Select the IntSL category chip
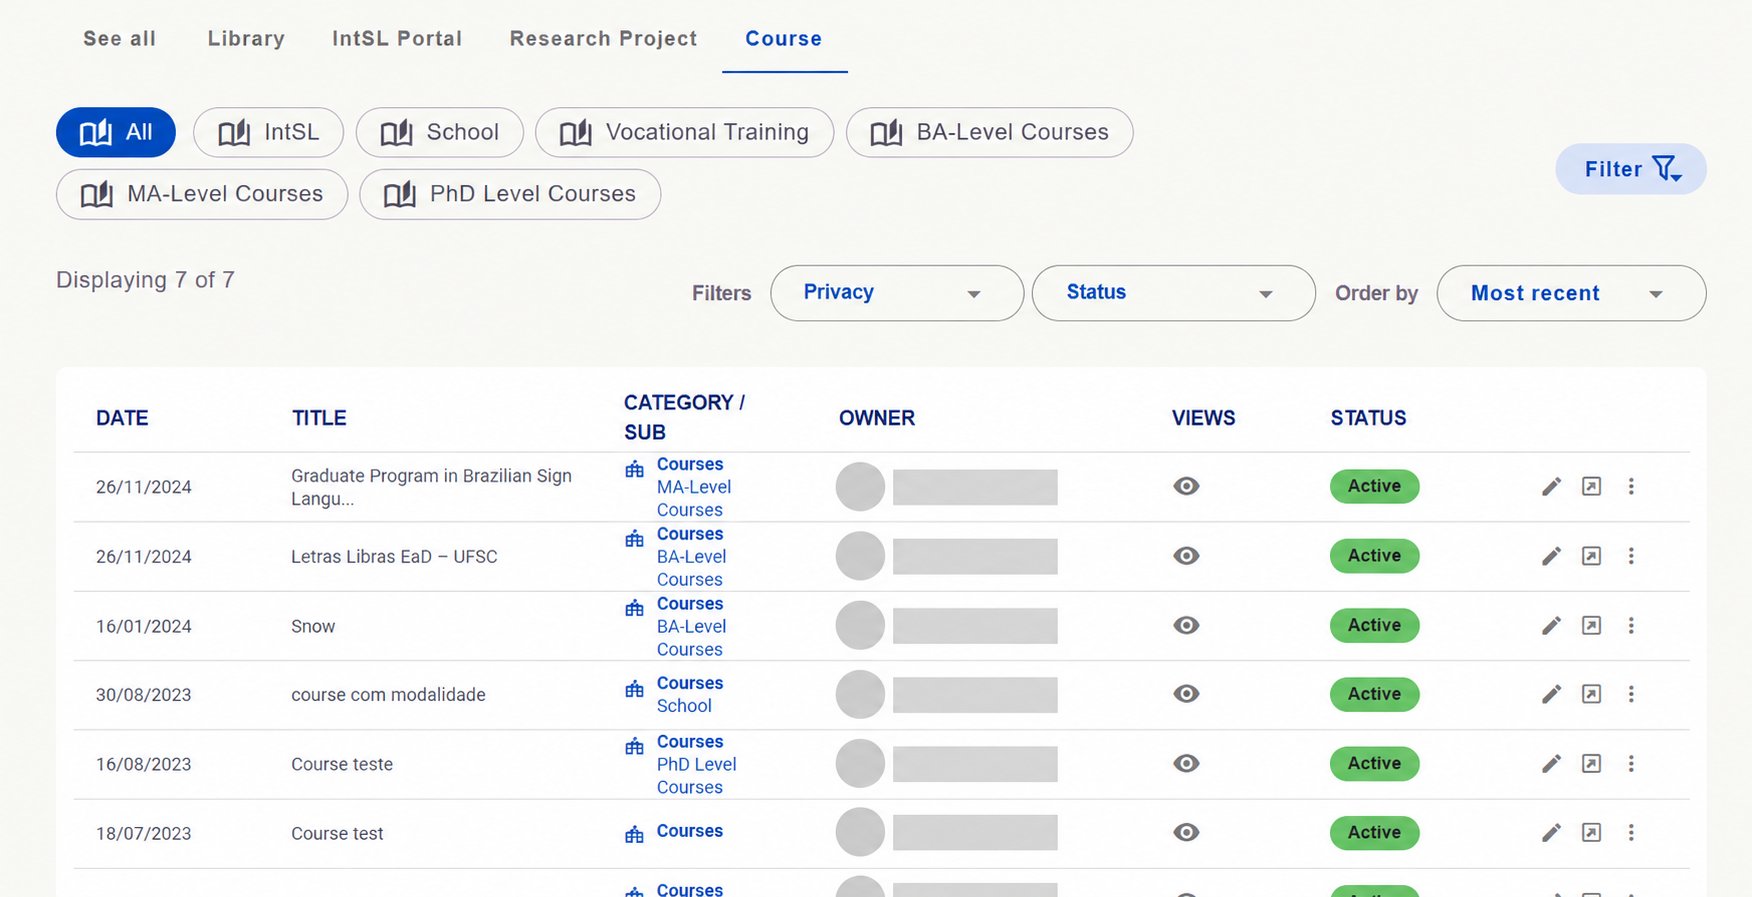This screenshot has height=897, width=1752. pos(268,132)
